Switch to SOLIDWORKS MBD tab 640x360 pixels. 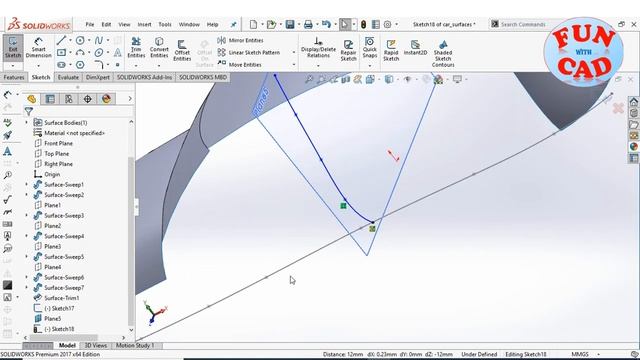203,77
